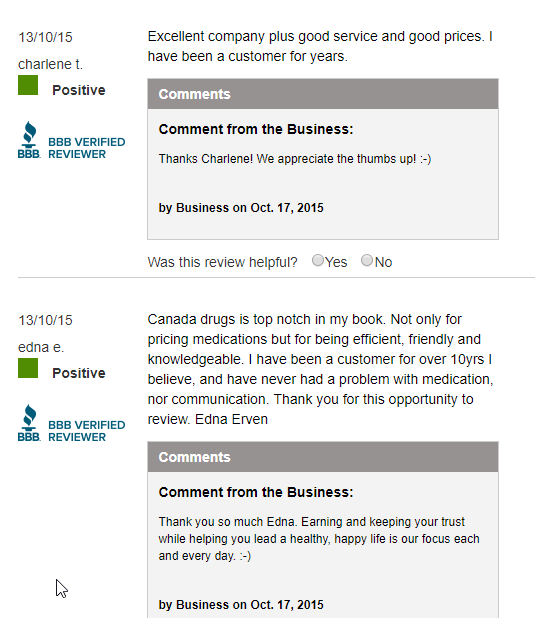
Task: Click 'Comment from the Business' heading in first review
Action: 256,129
